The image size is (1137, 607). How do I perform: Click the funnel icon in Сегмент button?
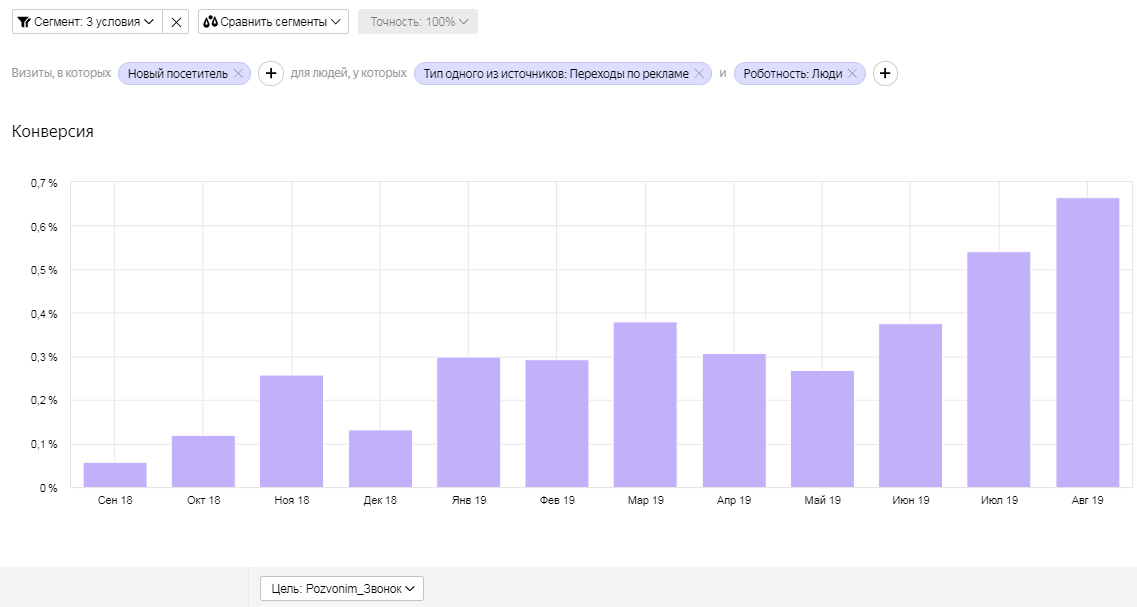24,22
